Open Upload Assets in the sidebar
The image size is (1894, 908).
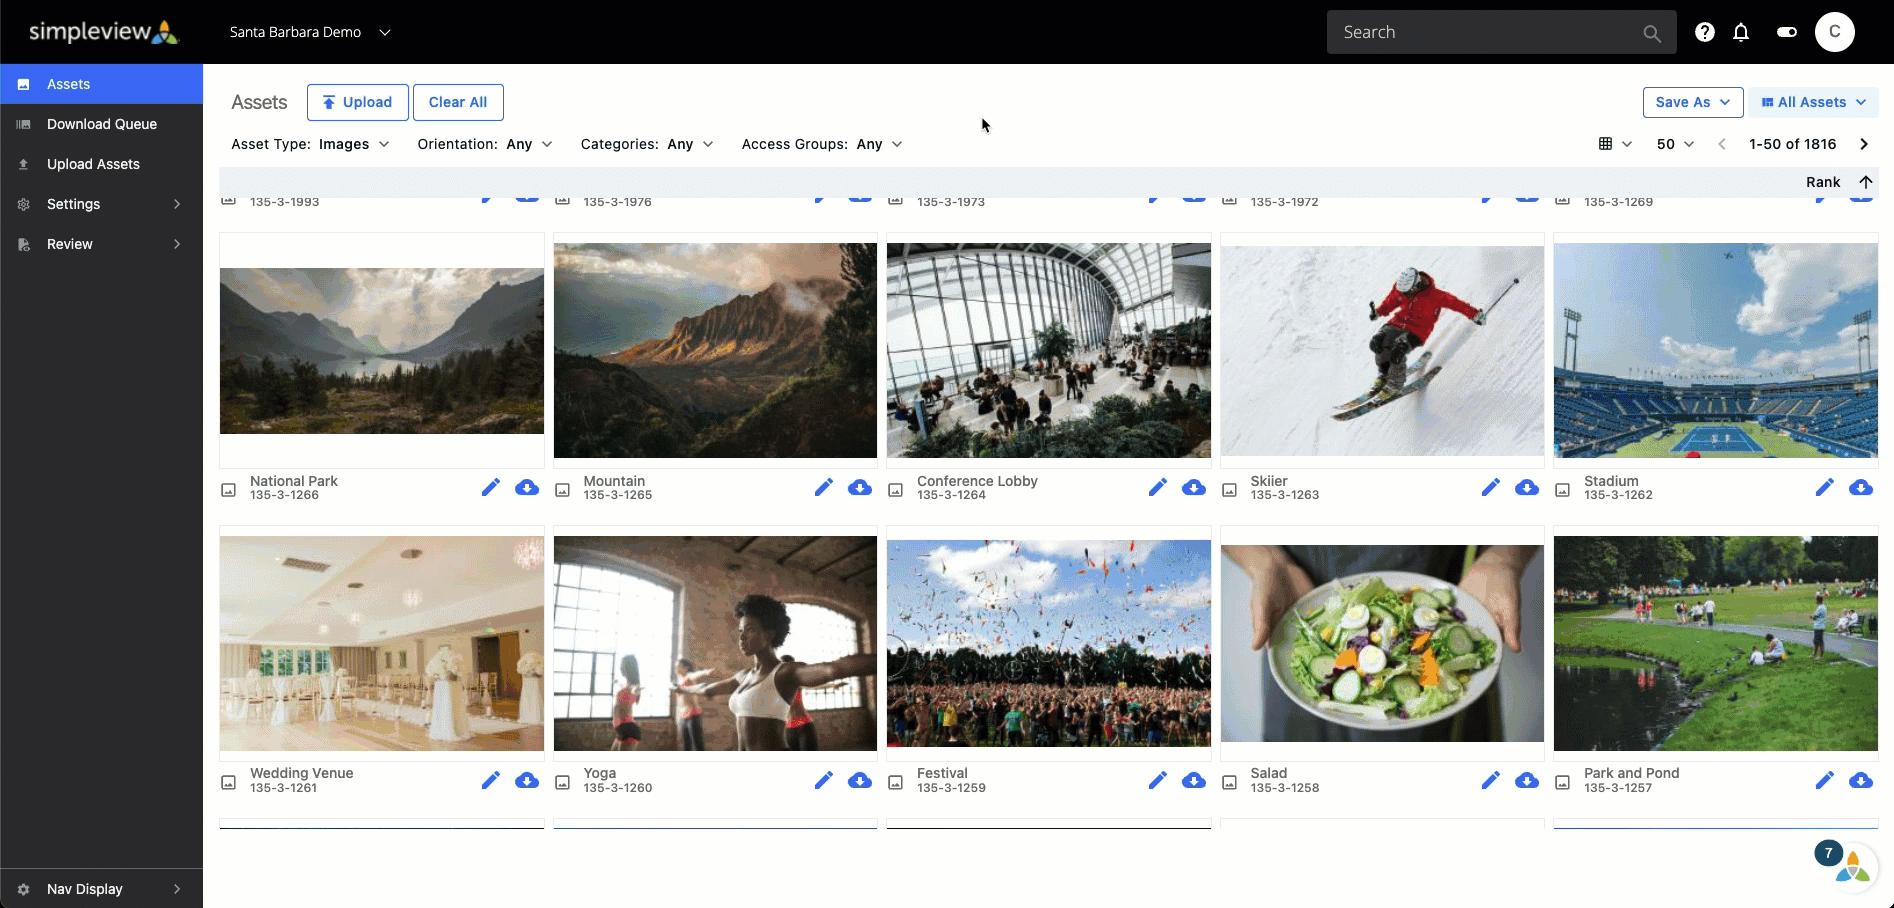coord(102,164)
